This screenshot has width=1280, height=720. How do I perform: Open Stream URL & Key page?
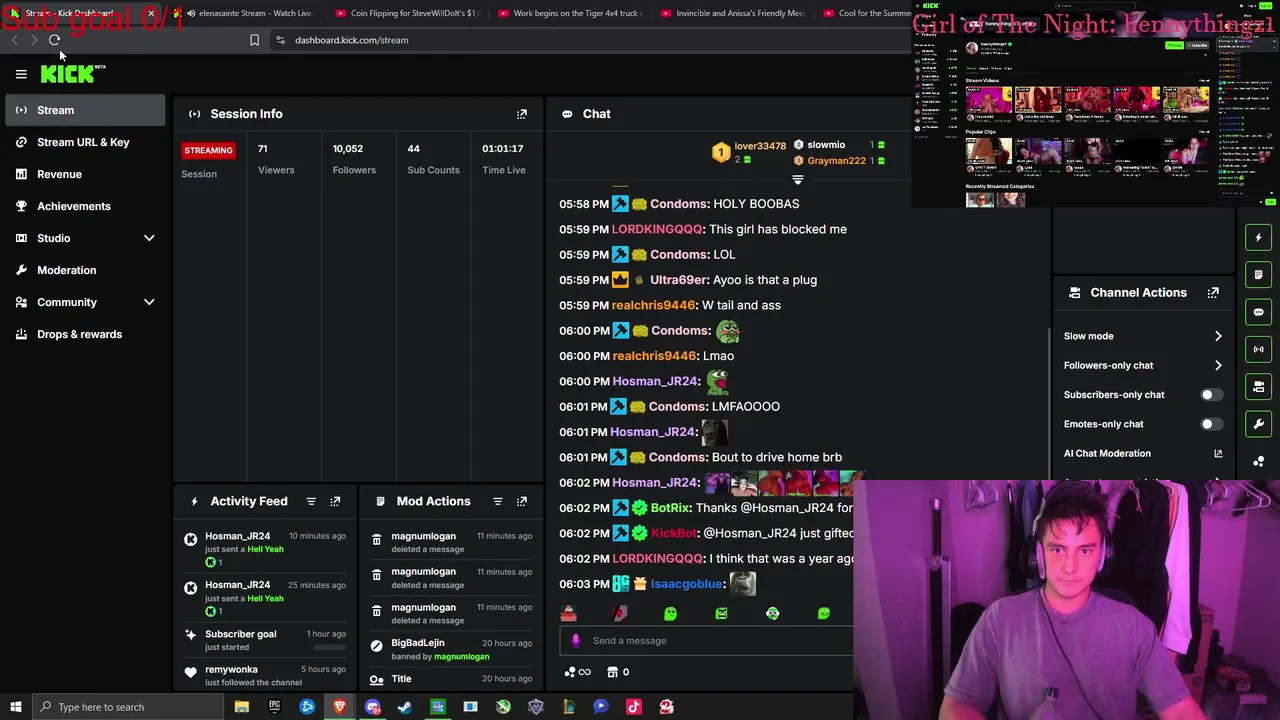85,142
